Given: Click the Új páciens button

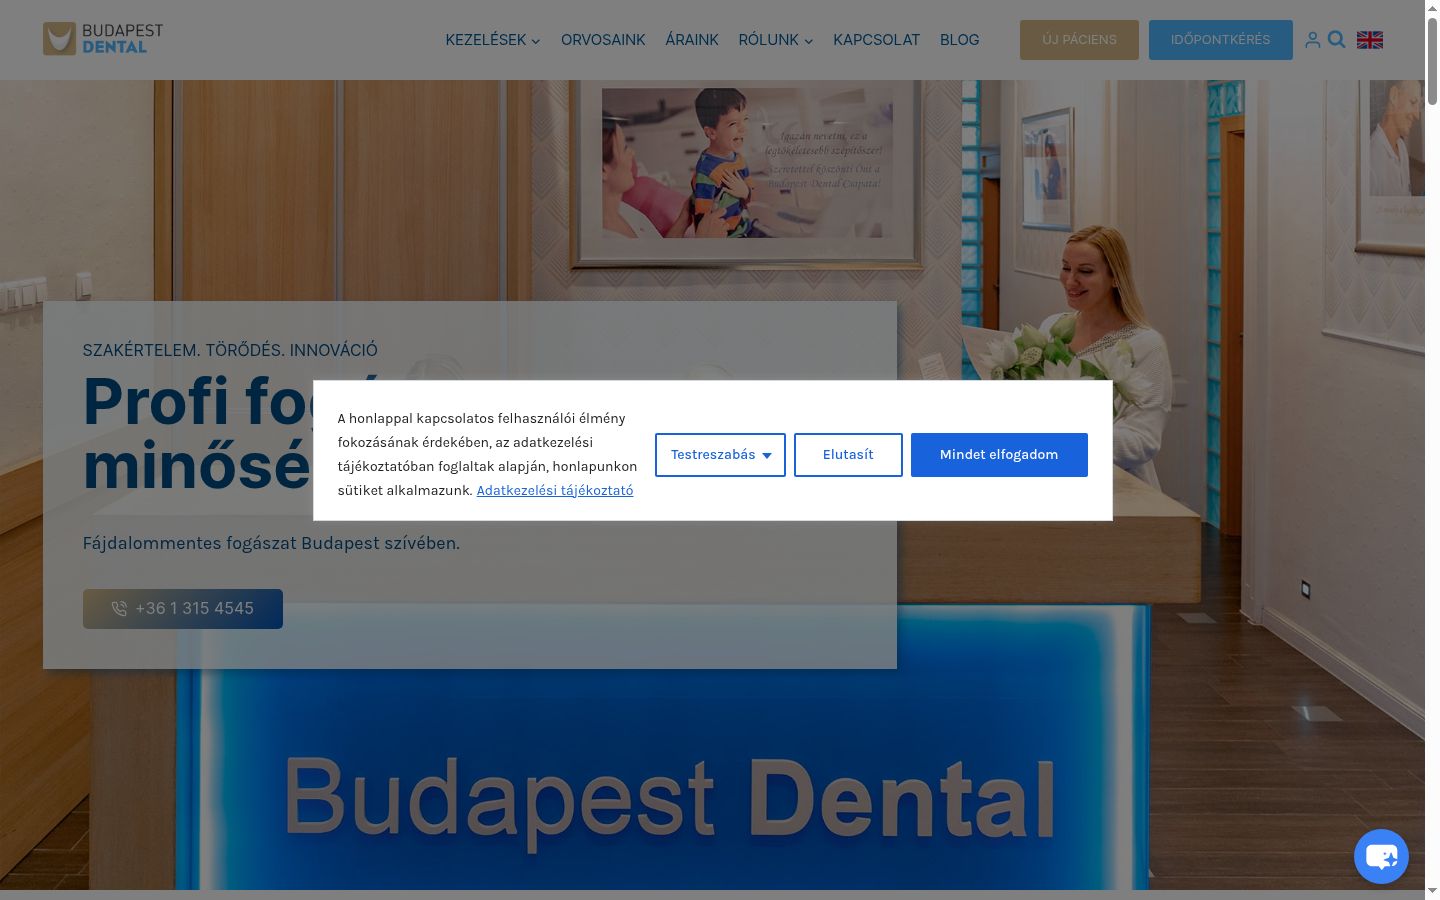Looking at the screenshot, I should pyautogui.click(x=1079, y=40).
